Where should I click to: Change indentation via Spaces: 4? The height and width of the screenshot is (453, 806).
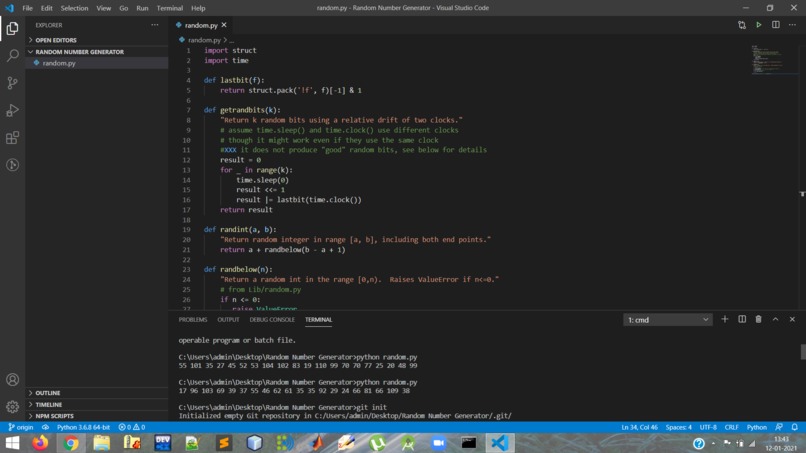(679, 427)
